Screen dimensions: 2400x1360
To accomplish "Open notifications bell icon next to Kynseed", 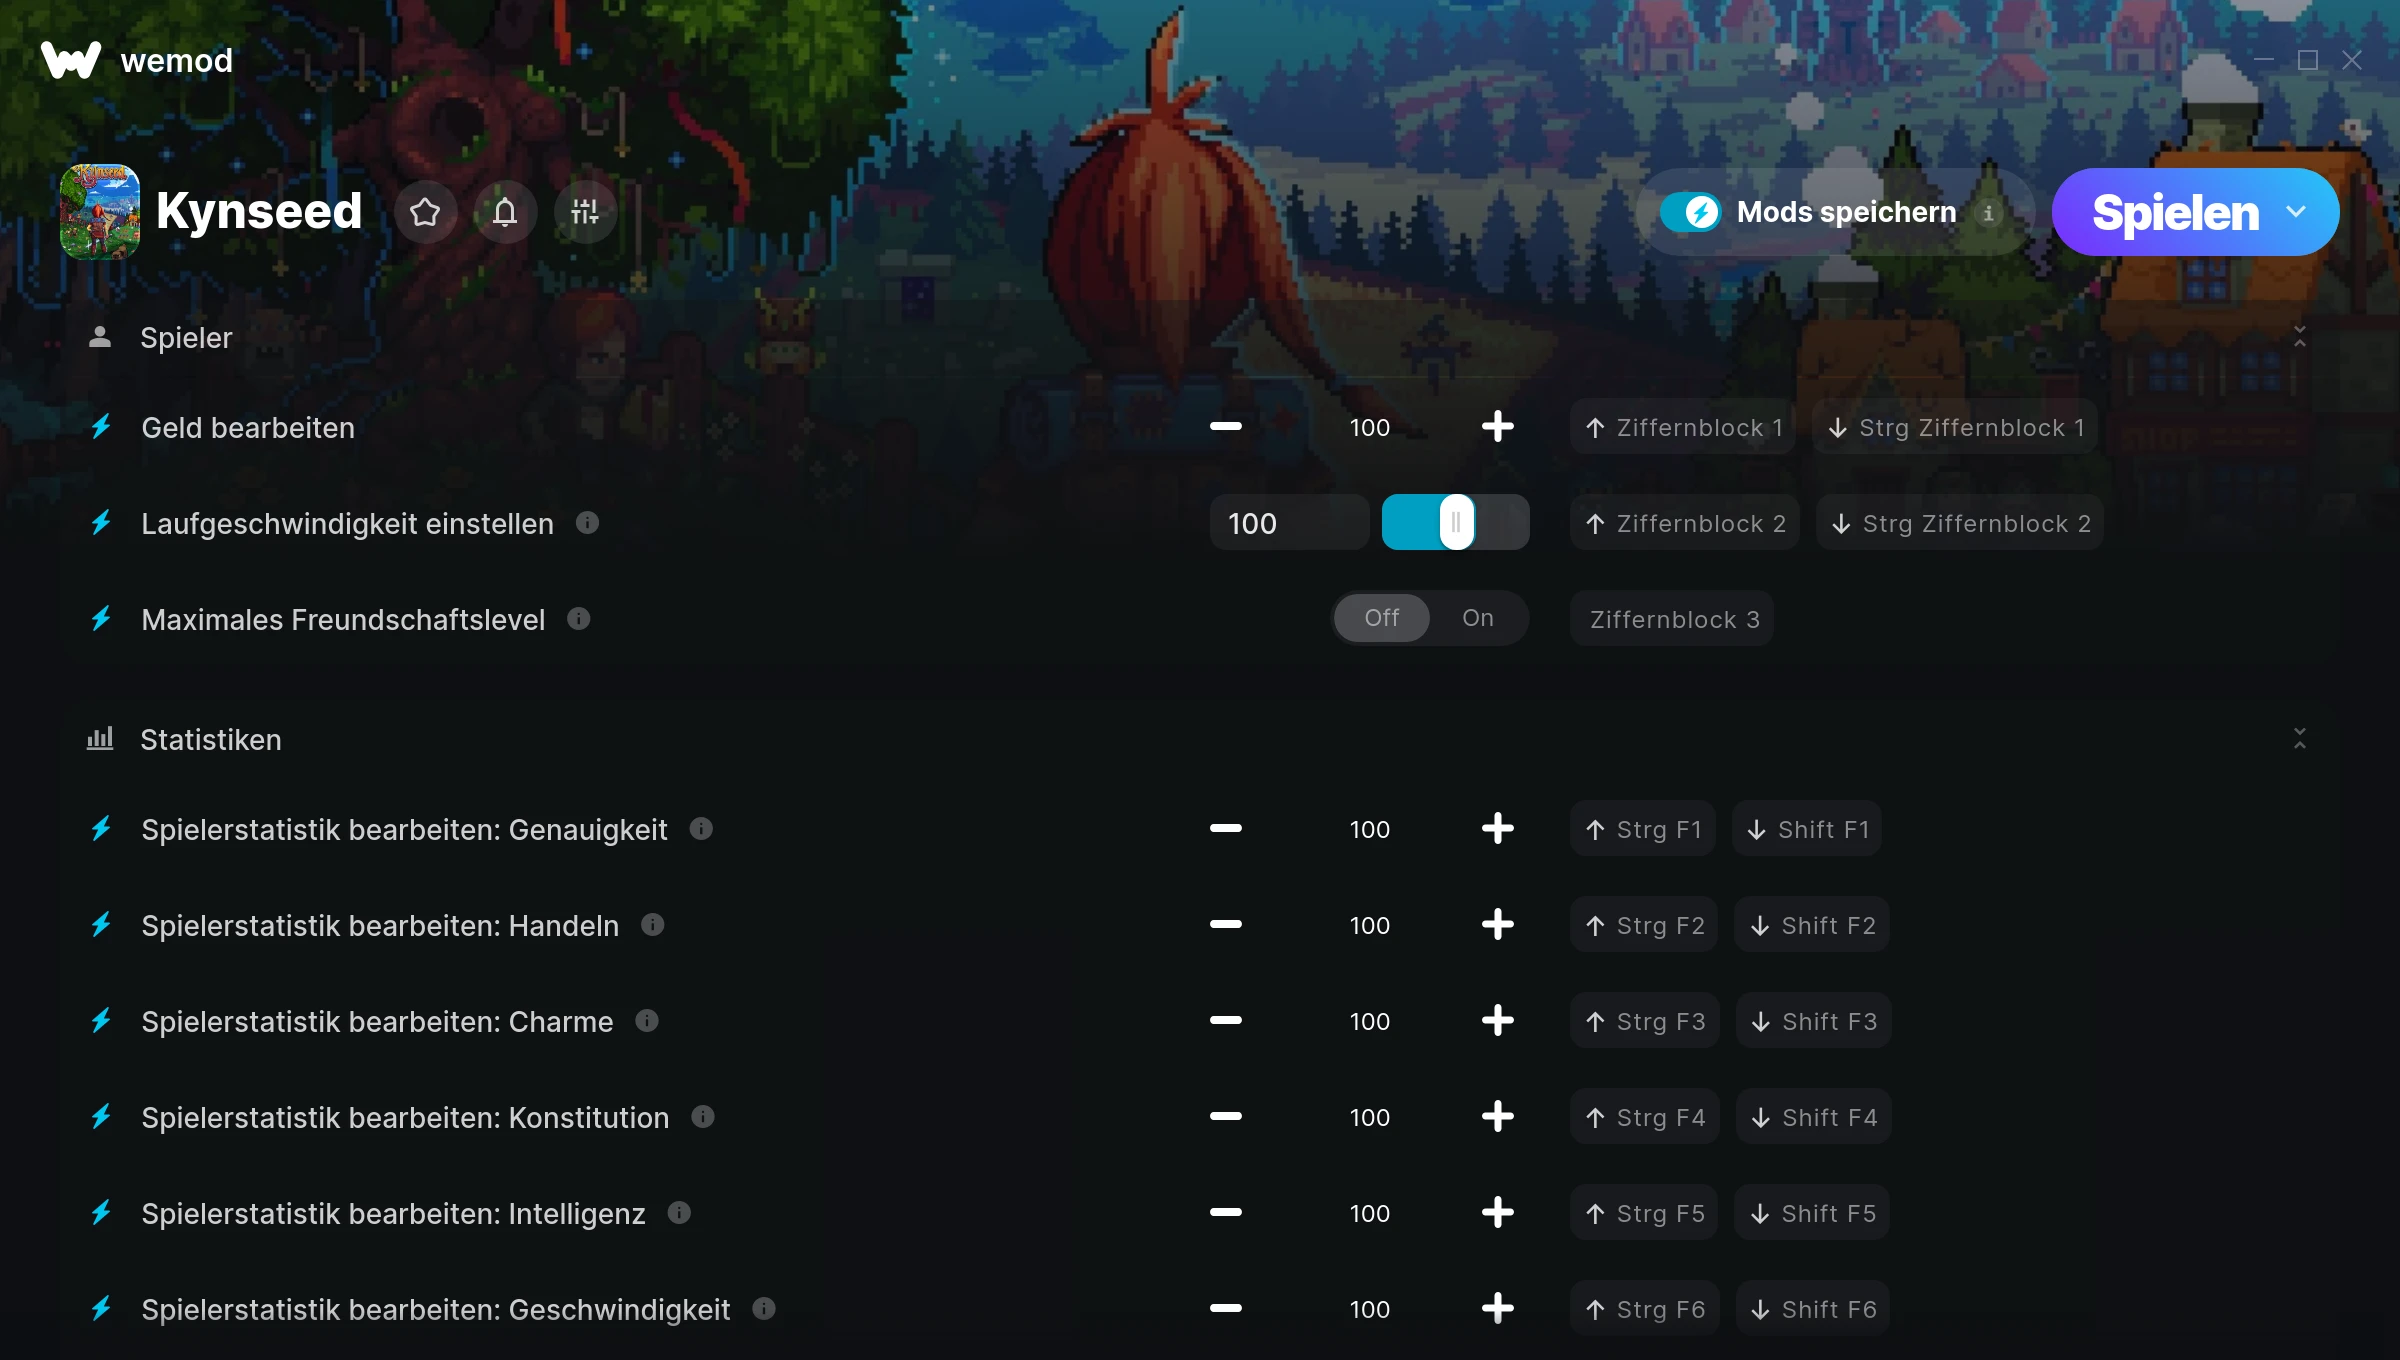I will tap(505, 212).
